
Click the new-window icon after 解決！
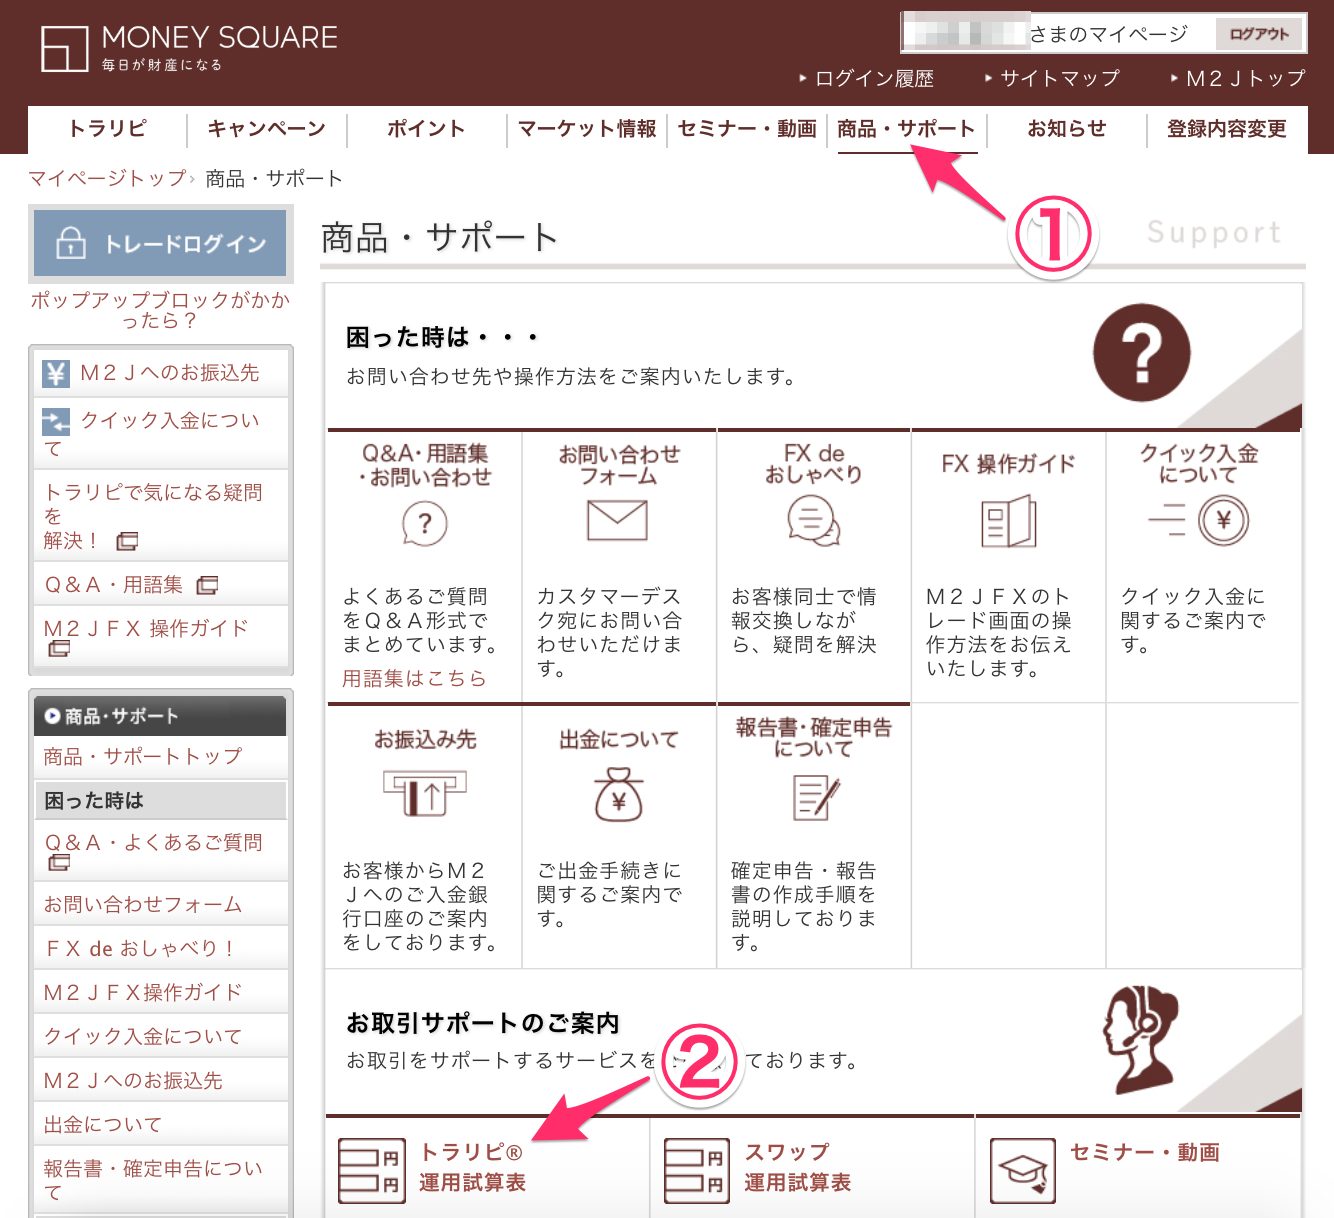(x=127, y=541)
